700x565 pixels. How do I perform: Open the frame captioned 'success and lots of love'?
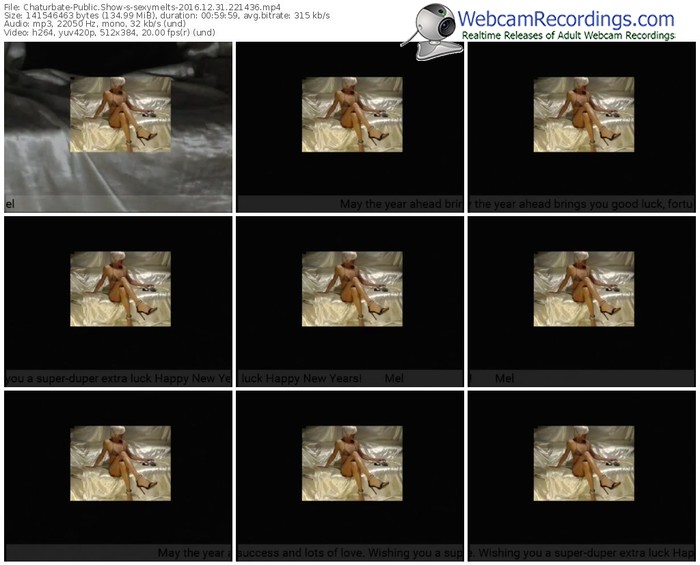coord(350,476)
